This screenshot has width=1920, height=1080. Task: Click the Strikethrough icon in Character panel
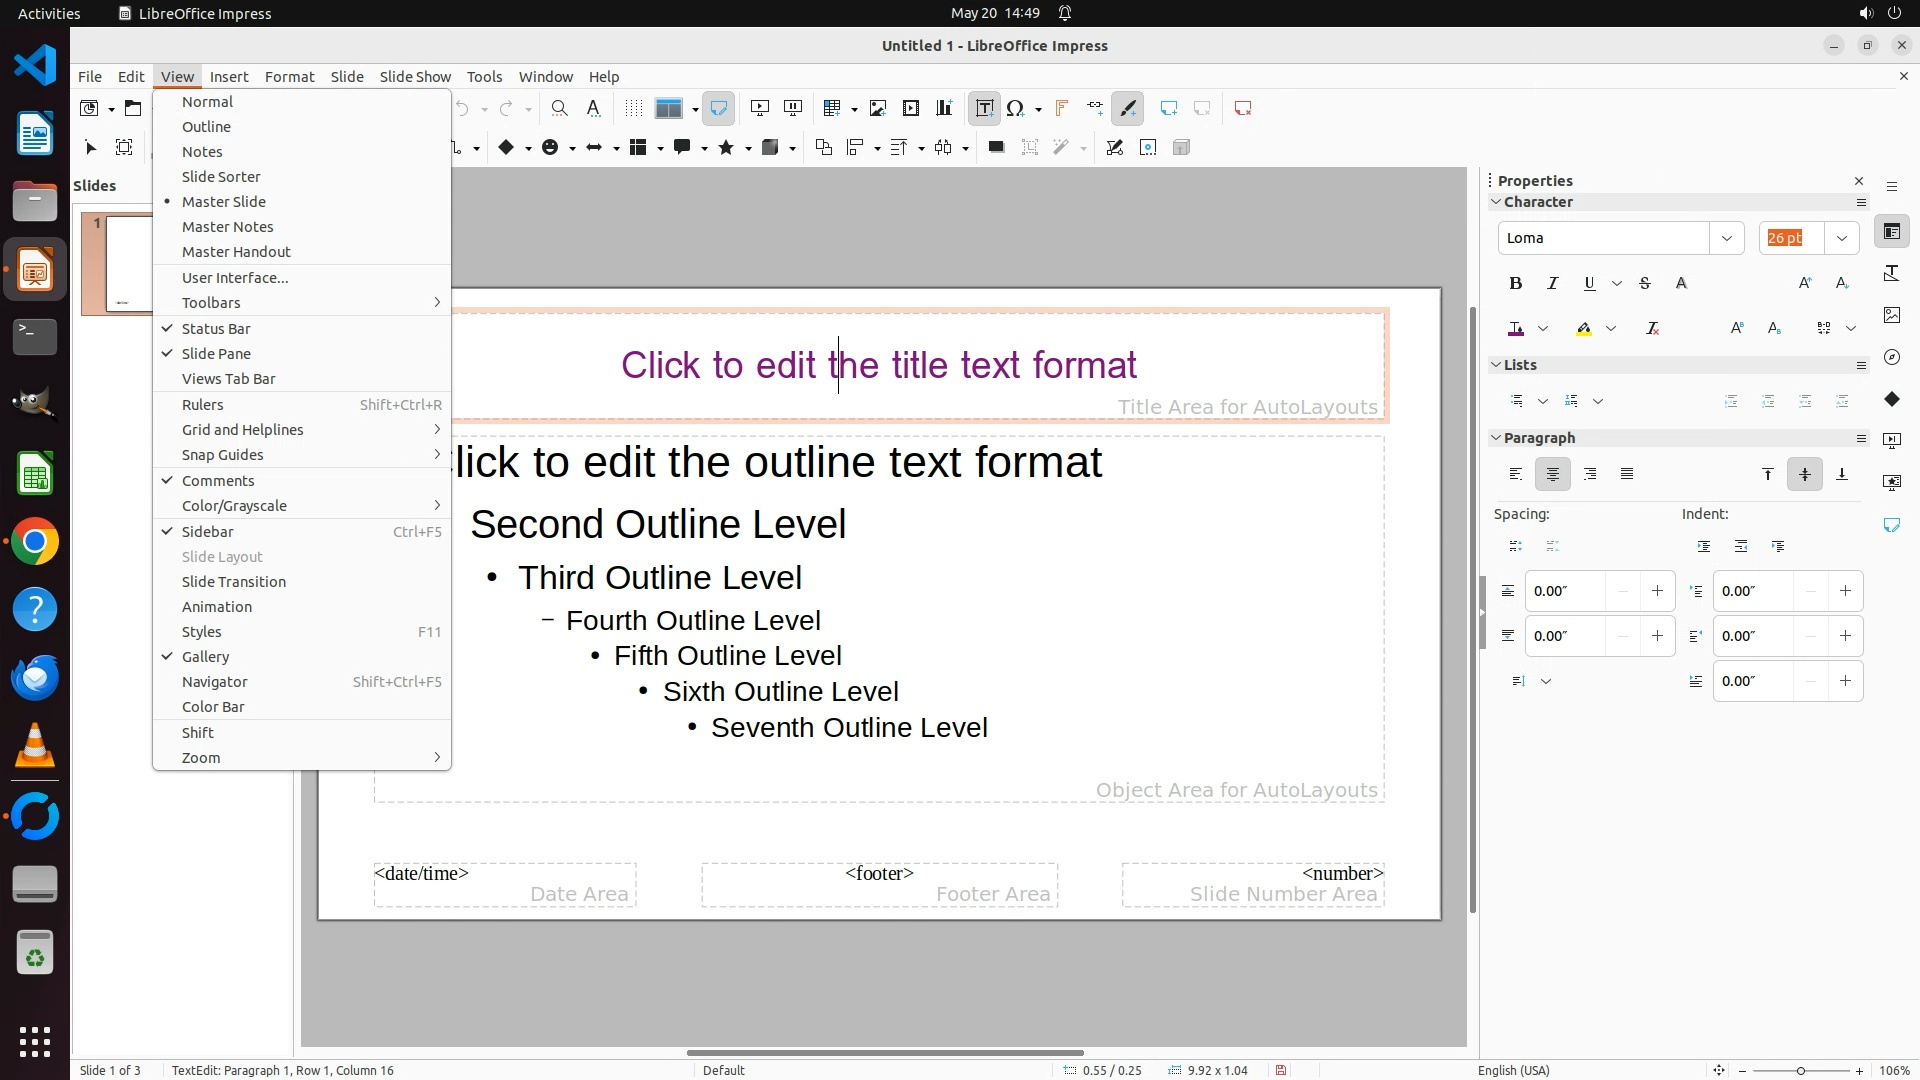click(x=1644, y=284)
